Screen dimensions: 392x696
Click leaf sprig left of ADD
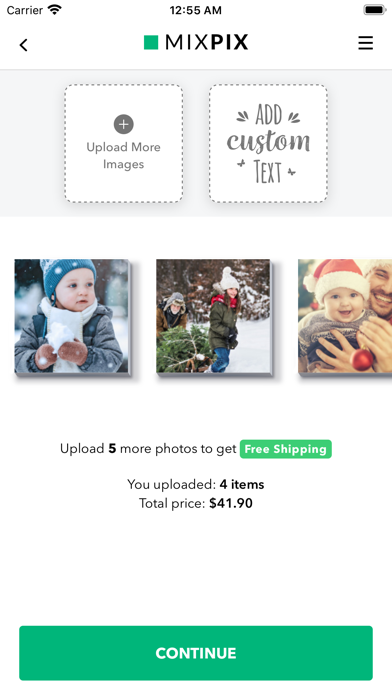tap(242, 117)
